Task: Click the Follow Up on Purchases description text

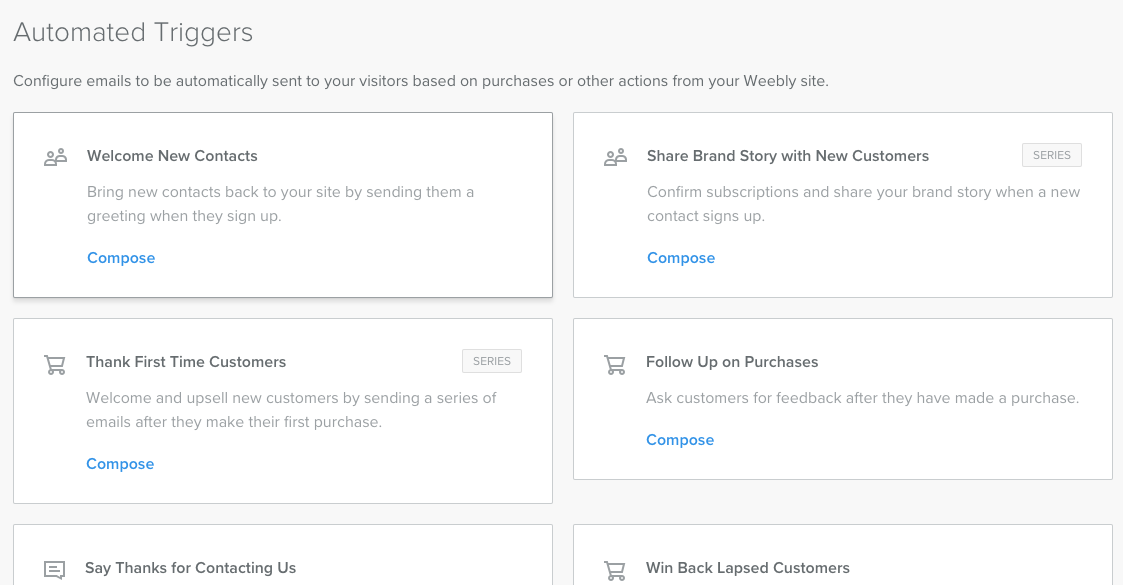Action: (x=862, y=398)
